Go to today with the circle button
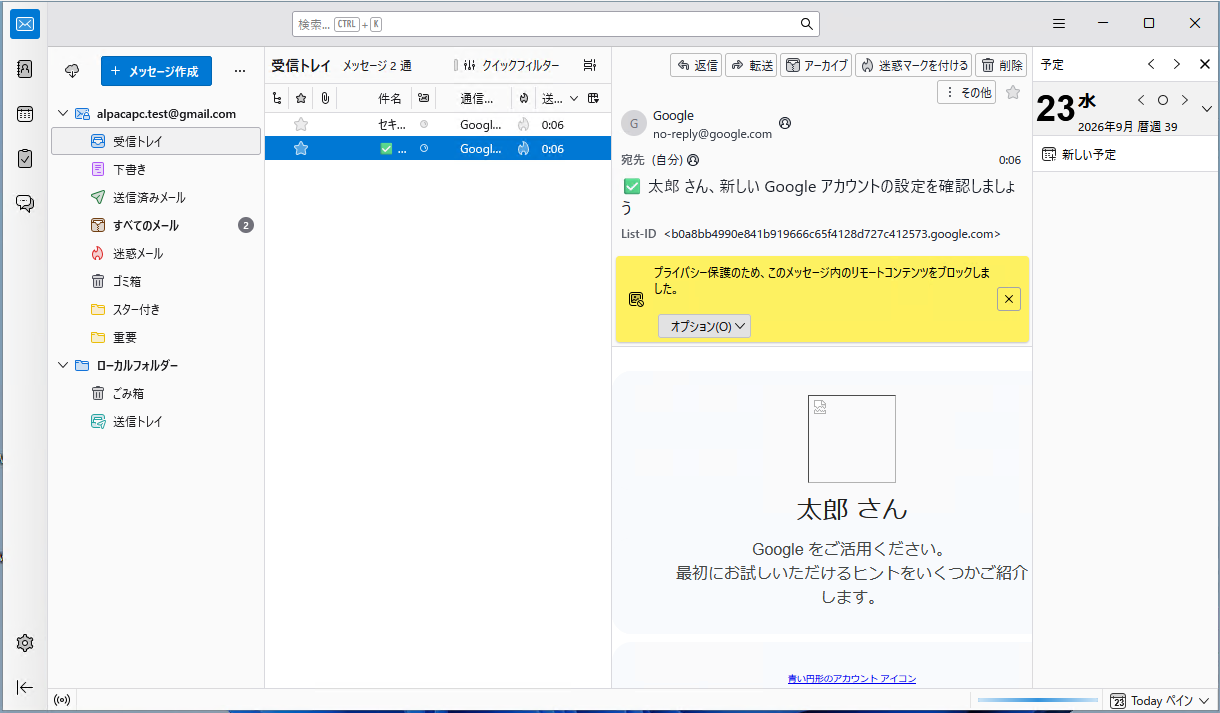Viewport: 1220px width, 713px height. tap(1163, 100)
